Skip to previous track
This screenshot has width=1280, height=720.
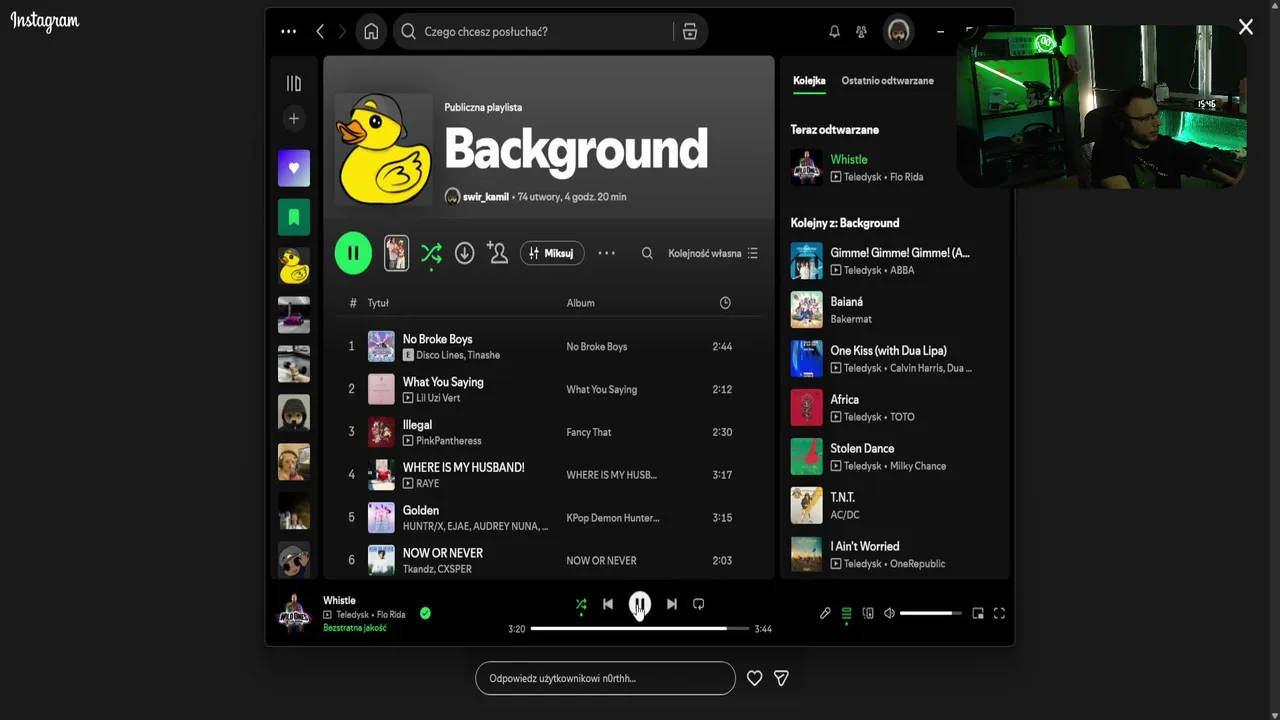(608, 604)
